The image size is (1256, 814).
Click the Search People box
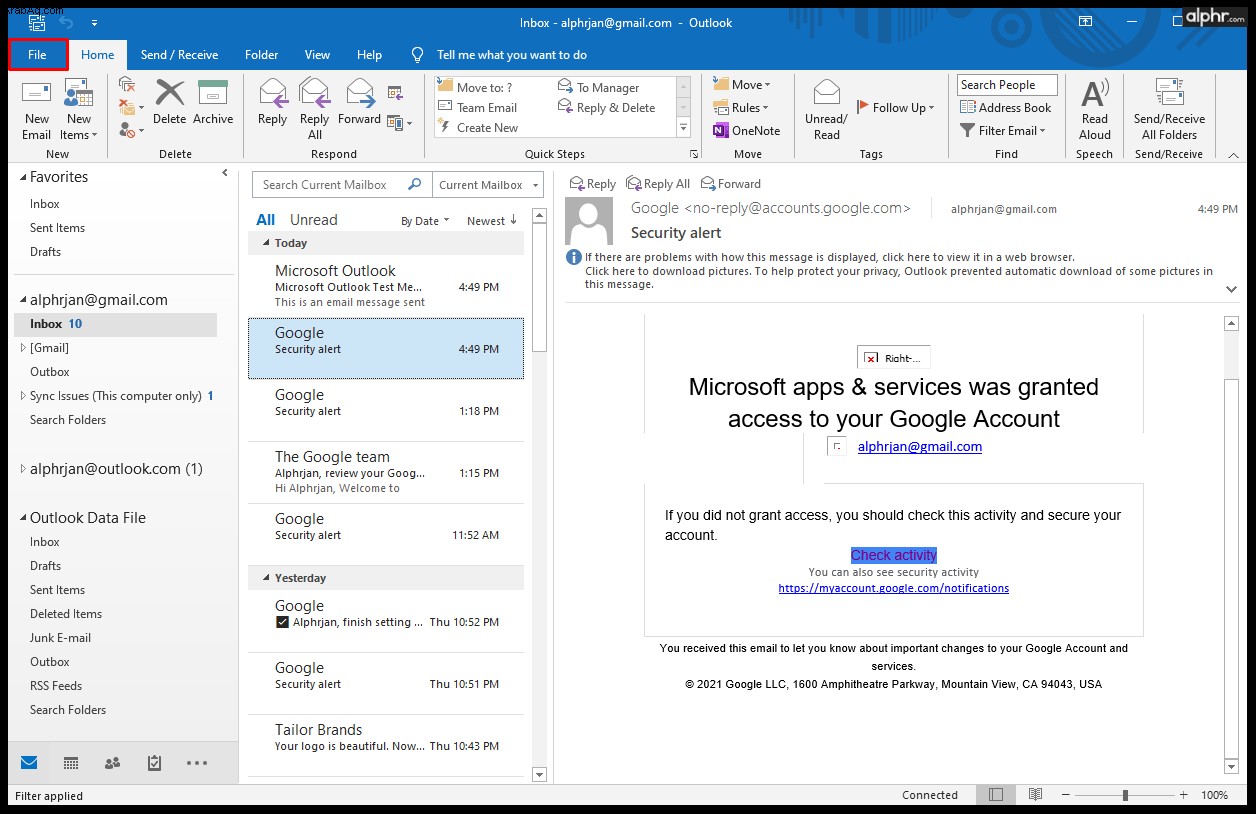[x=1007, y=85]
